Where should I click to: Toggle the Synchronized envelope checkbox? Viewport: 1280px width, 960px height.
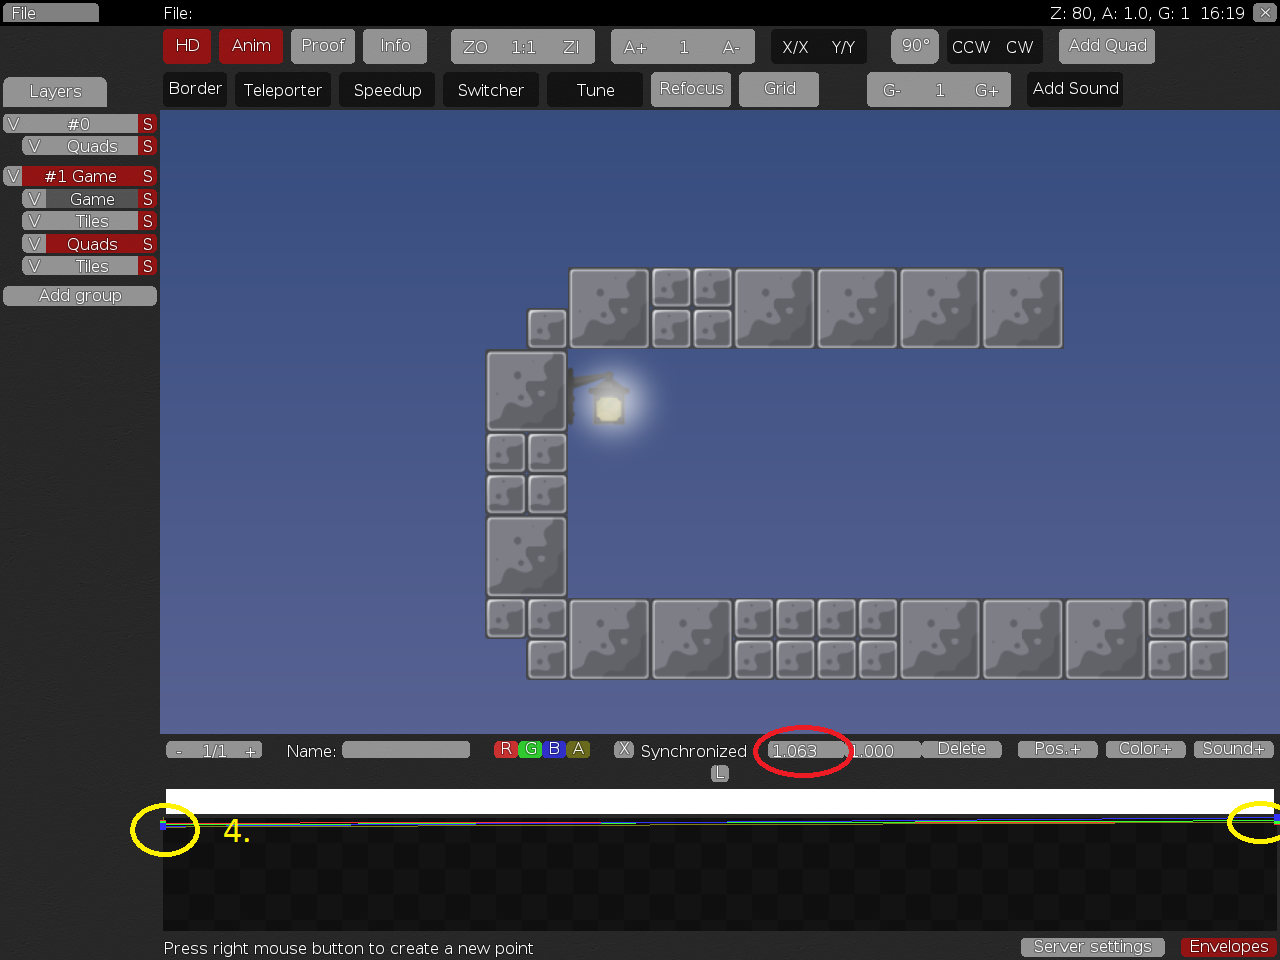coord(623,749)
